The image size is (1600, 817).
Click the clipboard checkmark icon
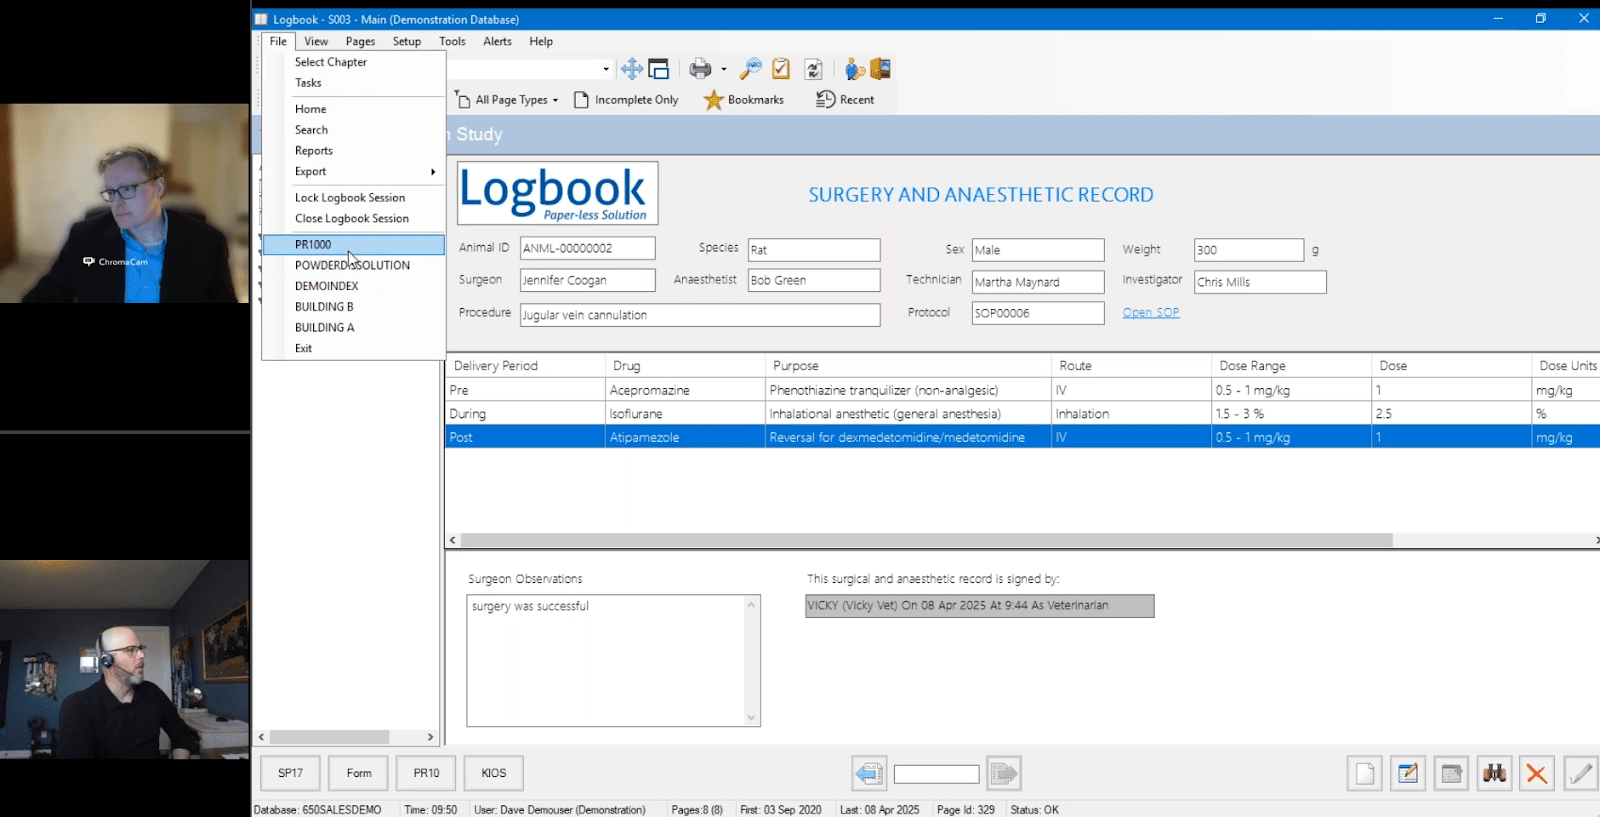pos(781,69)
